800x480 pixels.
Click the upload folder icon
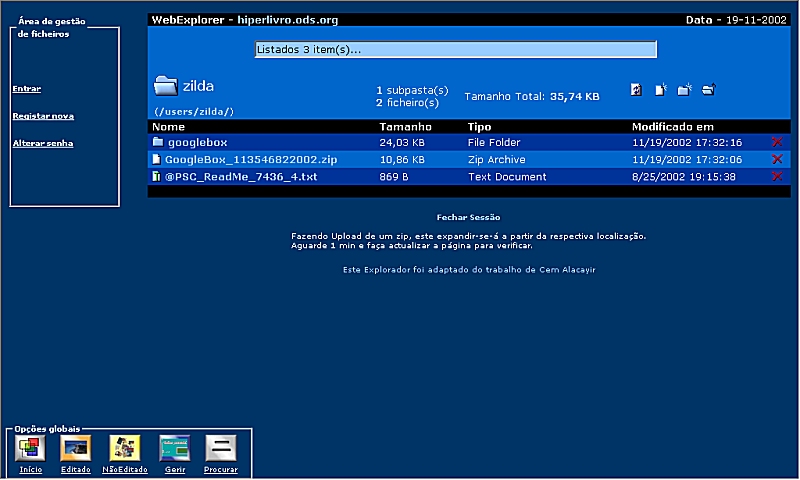click(709, 90)
